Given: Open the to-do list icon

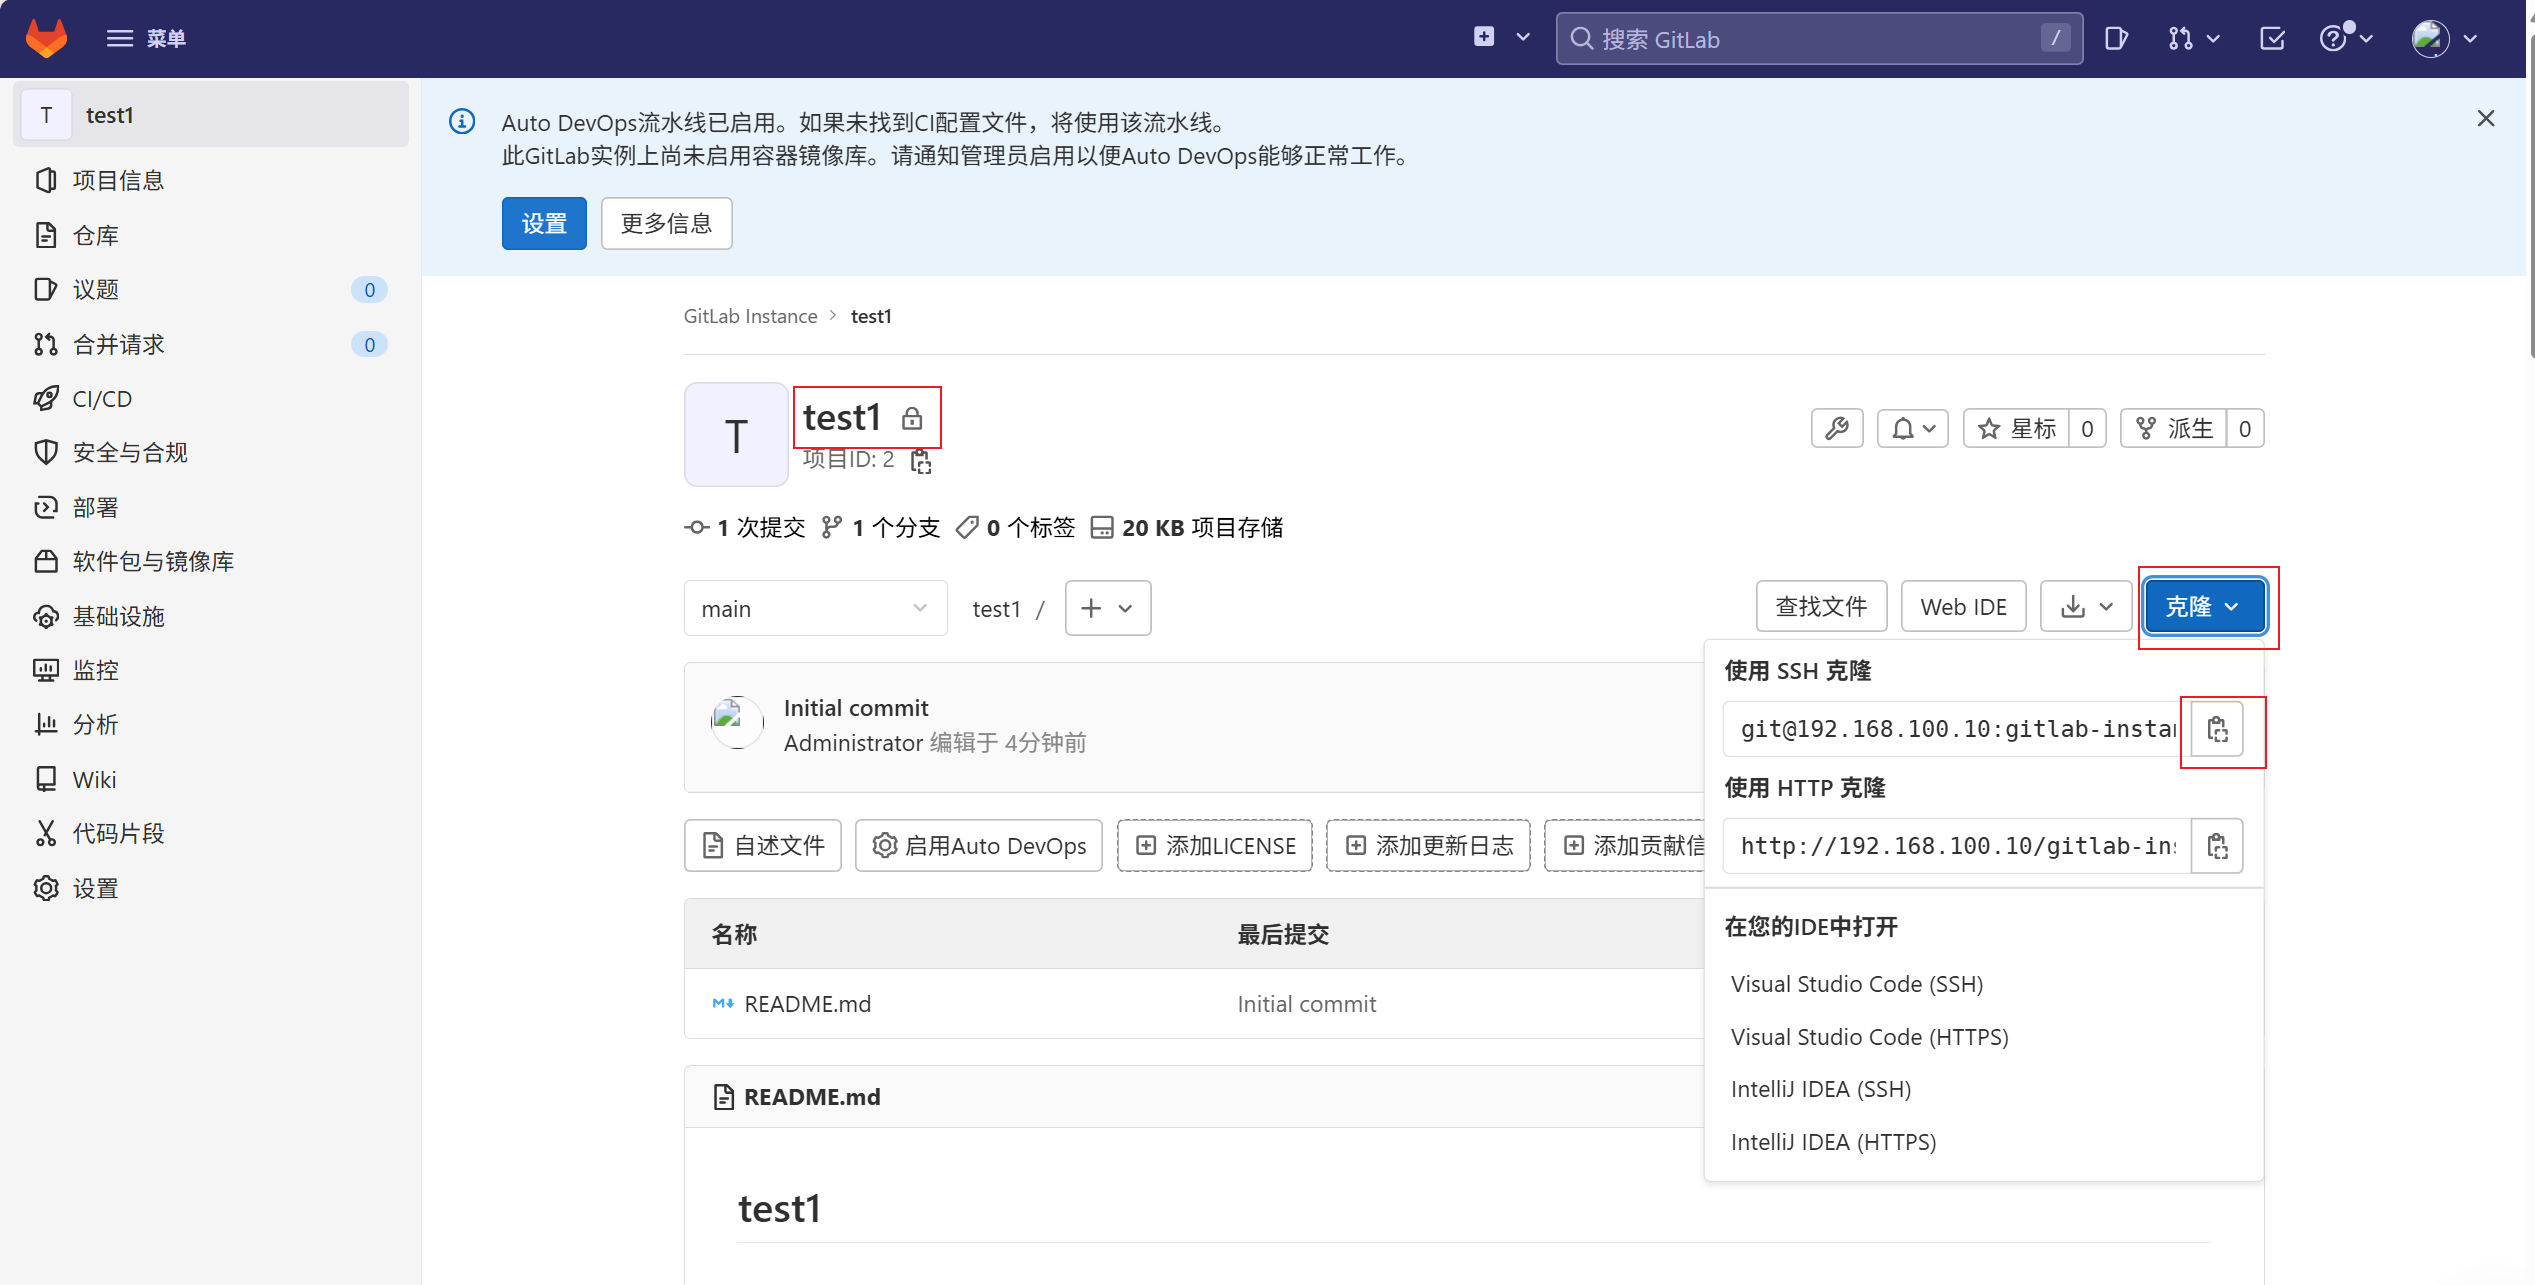Looking at the screenshot, I should (2271, 38).
